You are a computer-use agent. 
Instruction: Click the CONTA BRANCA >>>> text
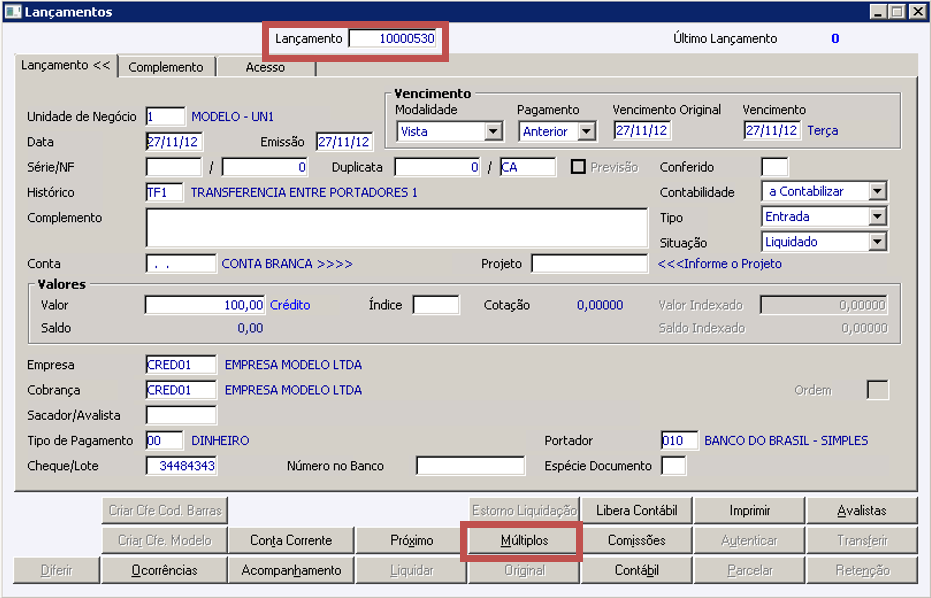[x=287, y=264]
